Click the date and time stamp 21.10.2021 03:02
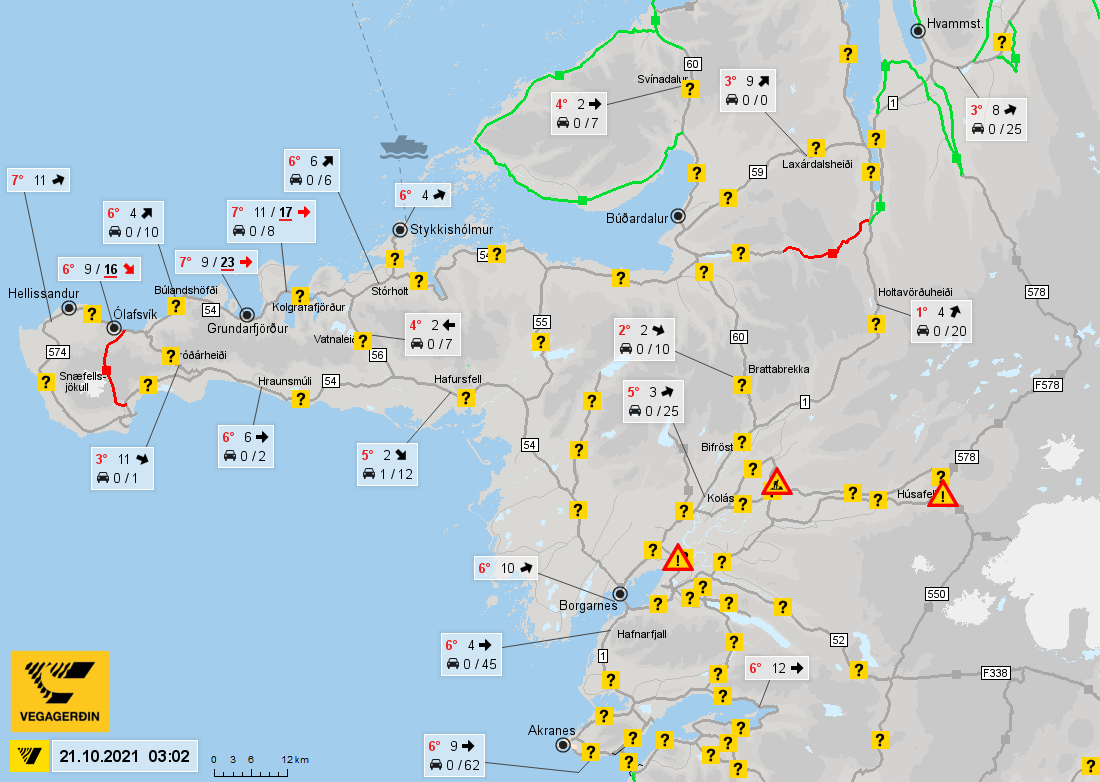This screenshot has height=782, width=1100. point(124,757)
